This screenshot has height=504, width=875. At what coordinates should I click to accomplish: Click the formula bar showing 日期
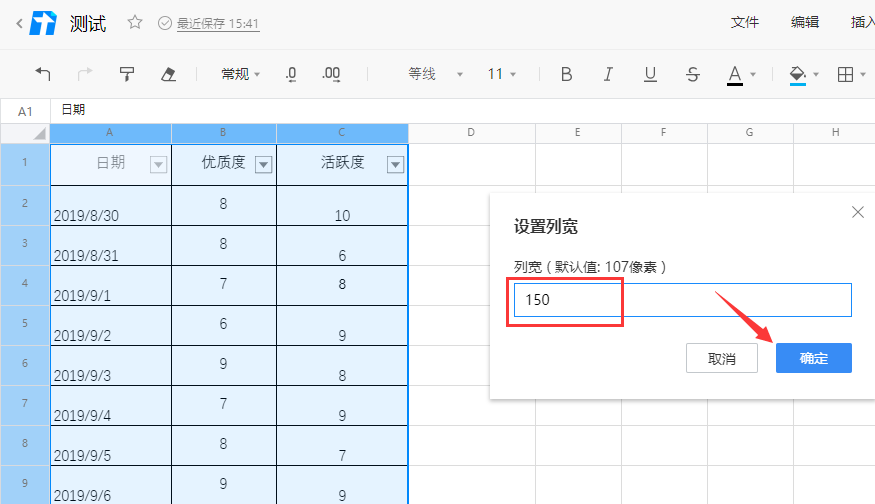pyautogui.click(x=463, y=111)
